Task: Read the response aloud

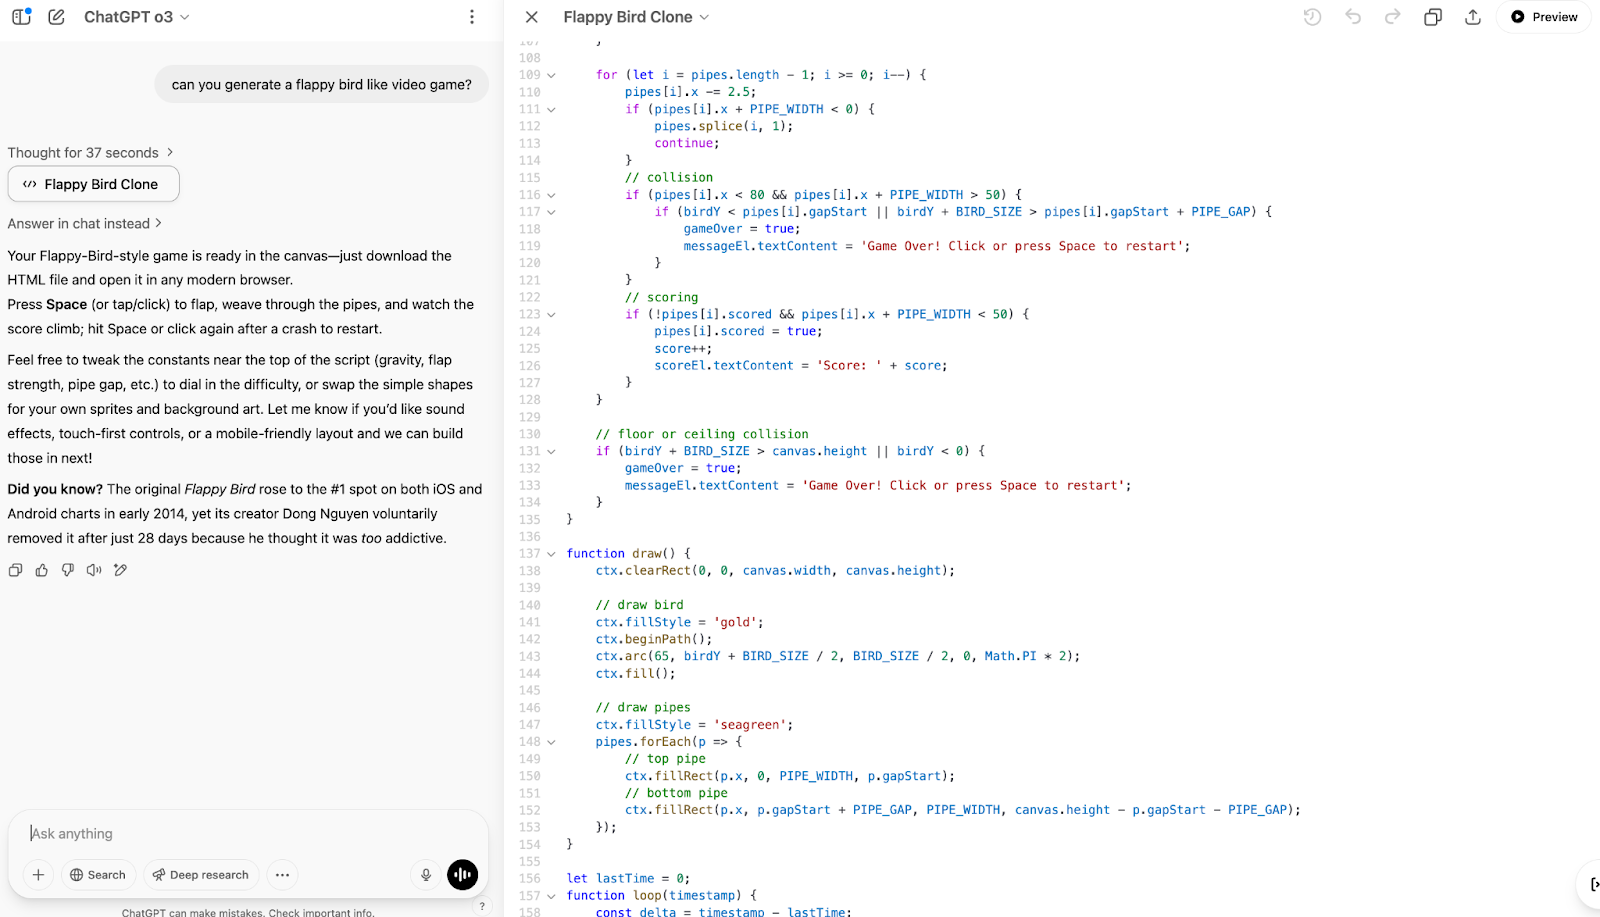Action: pos(94,570)
